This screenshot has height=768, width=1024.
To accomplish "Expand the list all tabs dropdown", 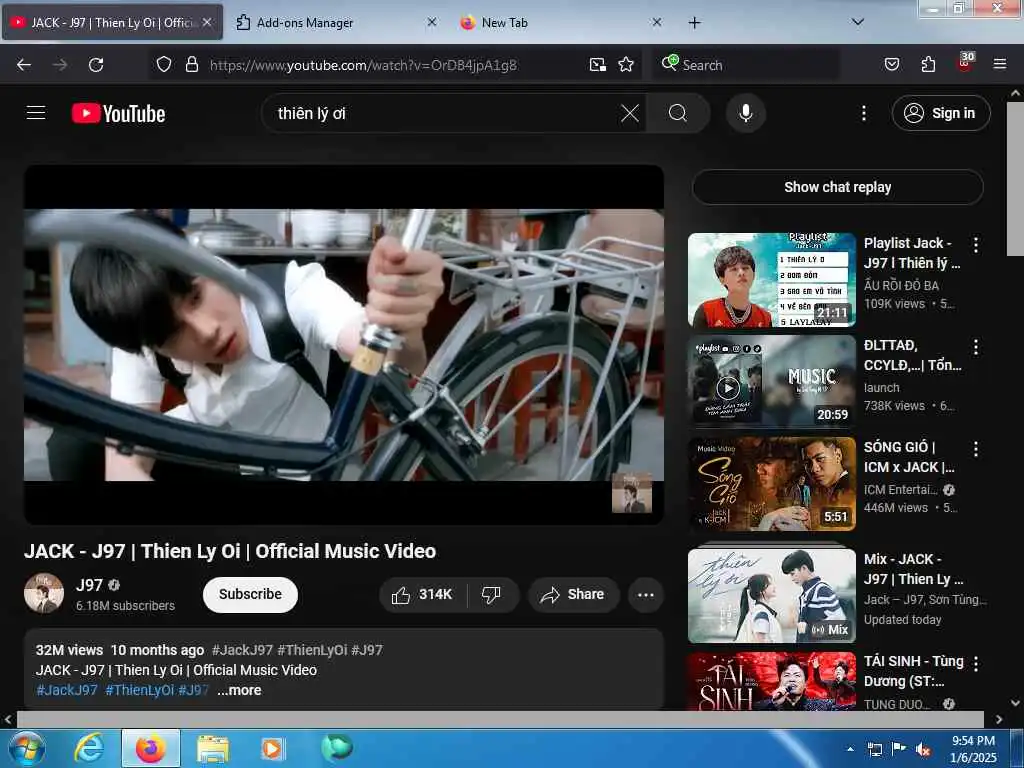I will [857, 22].
